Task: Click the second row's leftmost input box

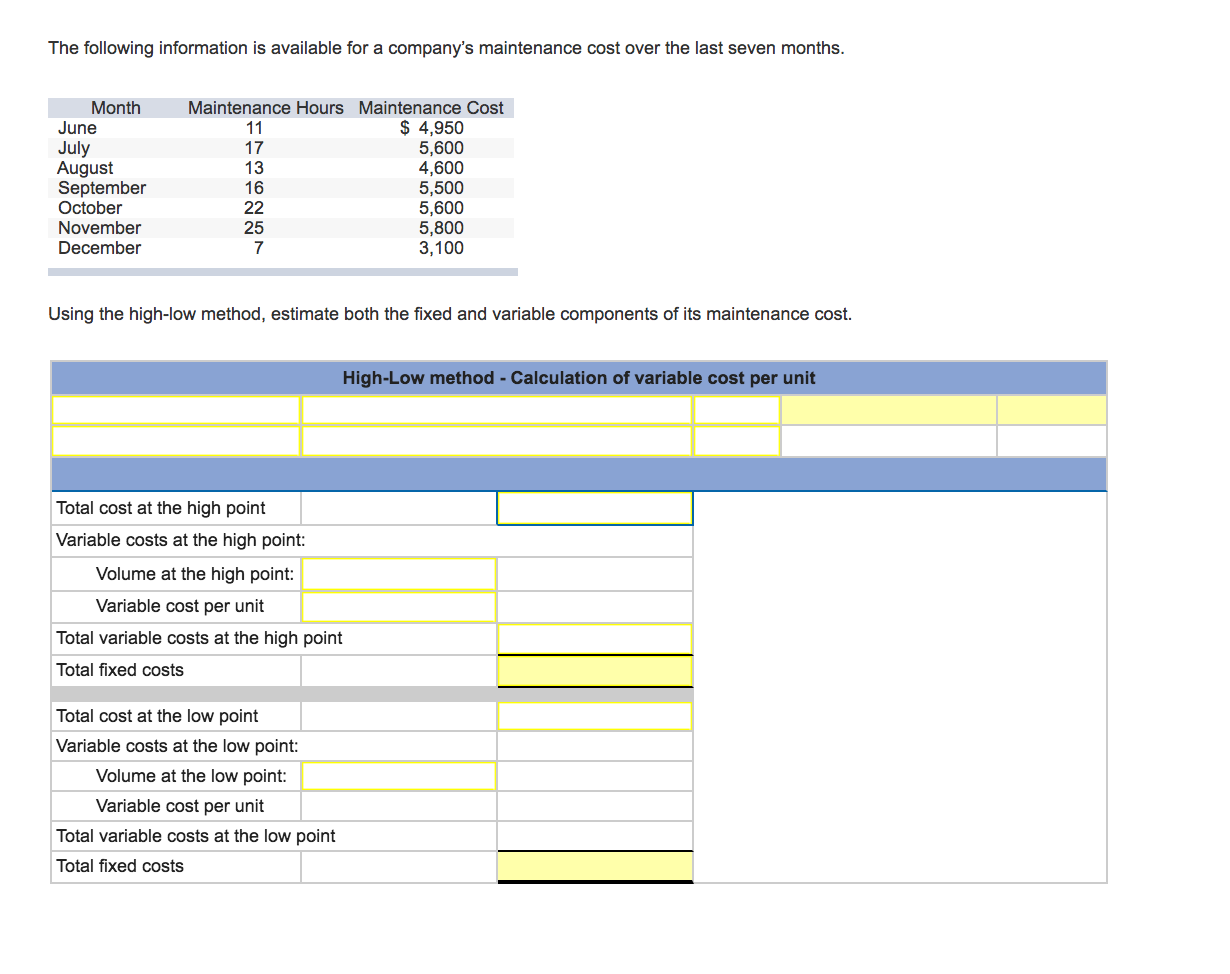Action: pos(175,440)
